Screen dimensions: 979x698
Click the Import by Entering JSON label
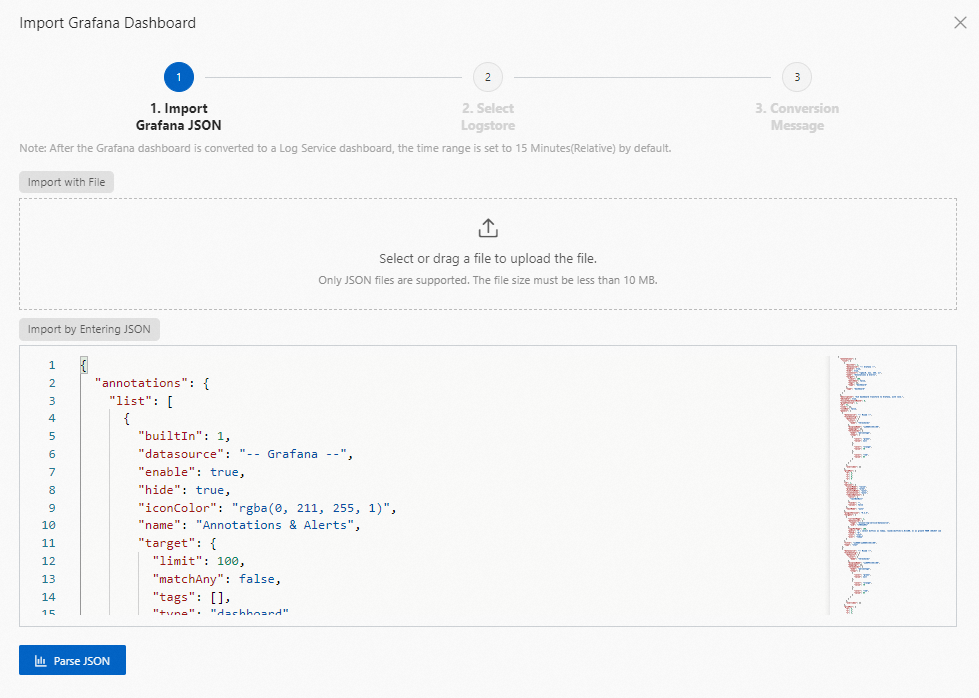[x=89, y=329]
